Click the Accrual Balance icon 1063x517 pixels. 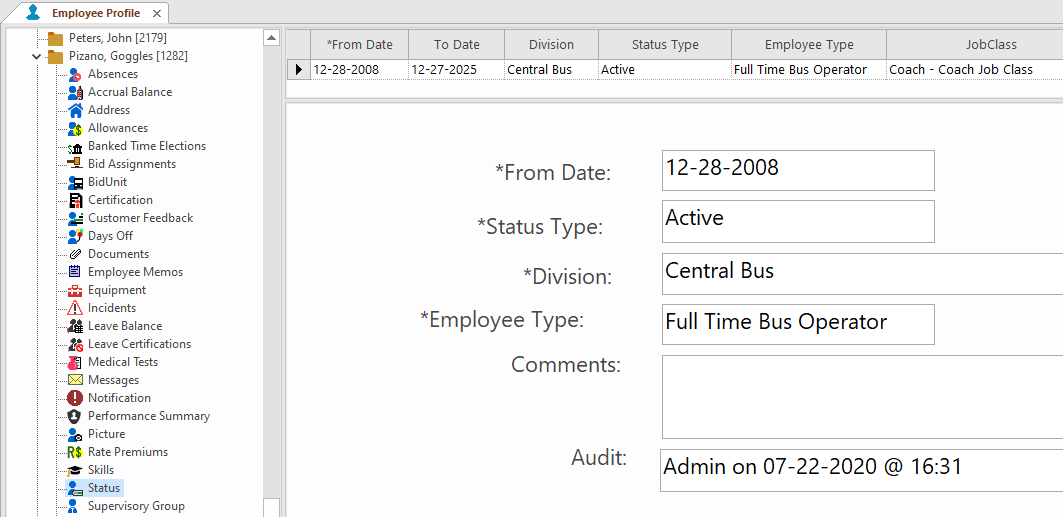point(75,92)
